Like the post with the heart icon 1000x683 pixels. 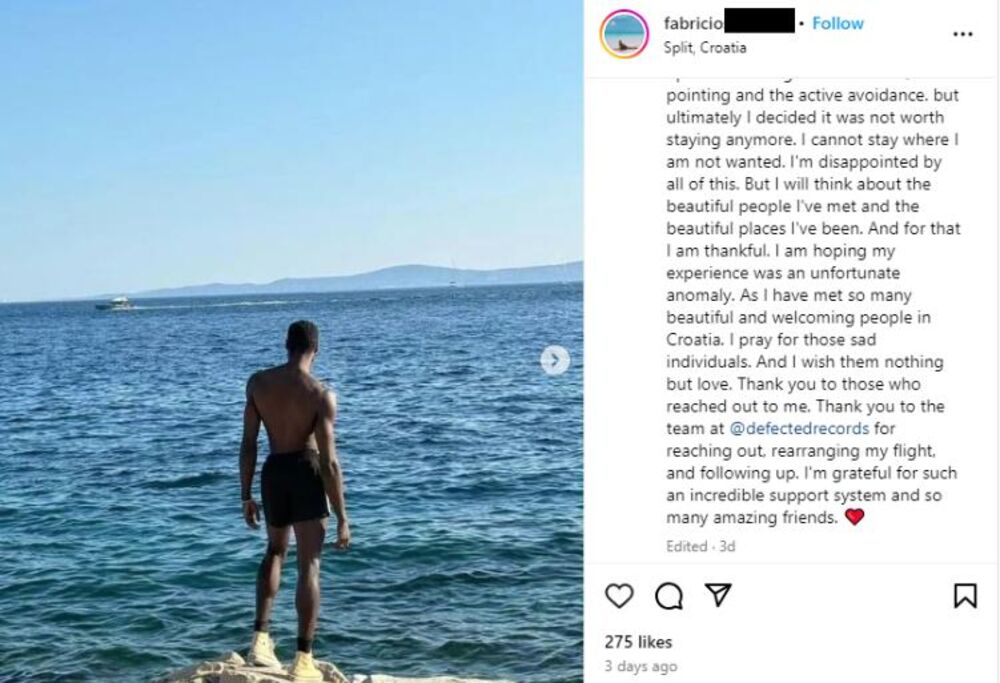click(619, 596)
